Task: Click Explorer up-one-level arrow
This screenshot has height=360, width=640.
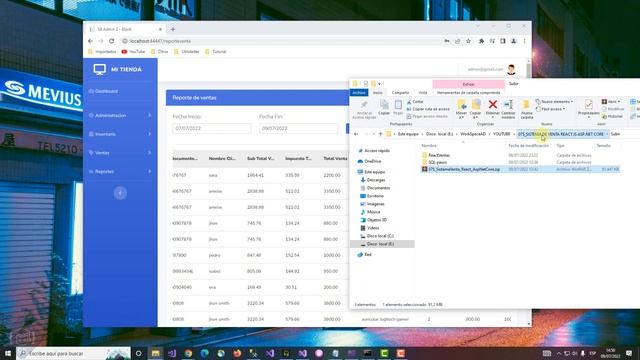Action: click(x=380, y=134)
